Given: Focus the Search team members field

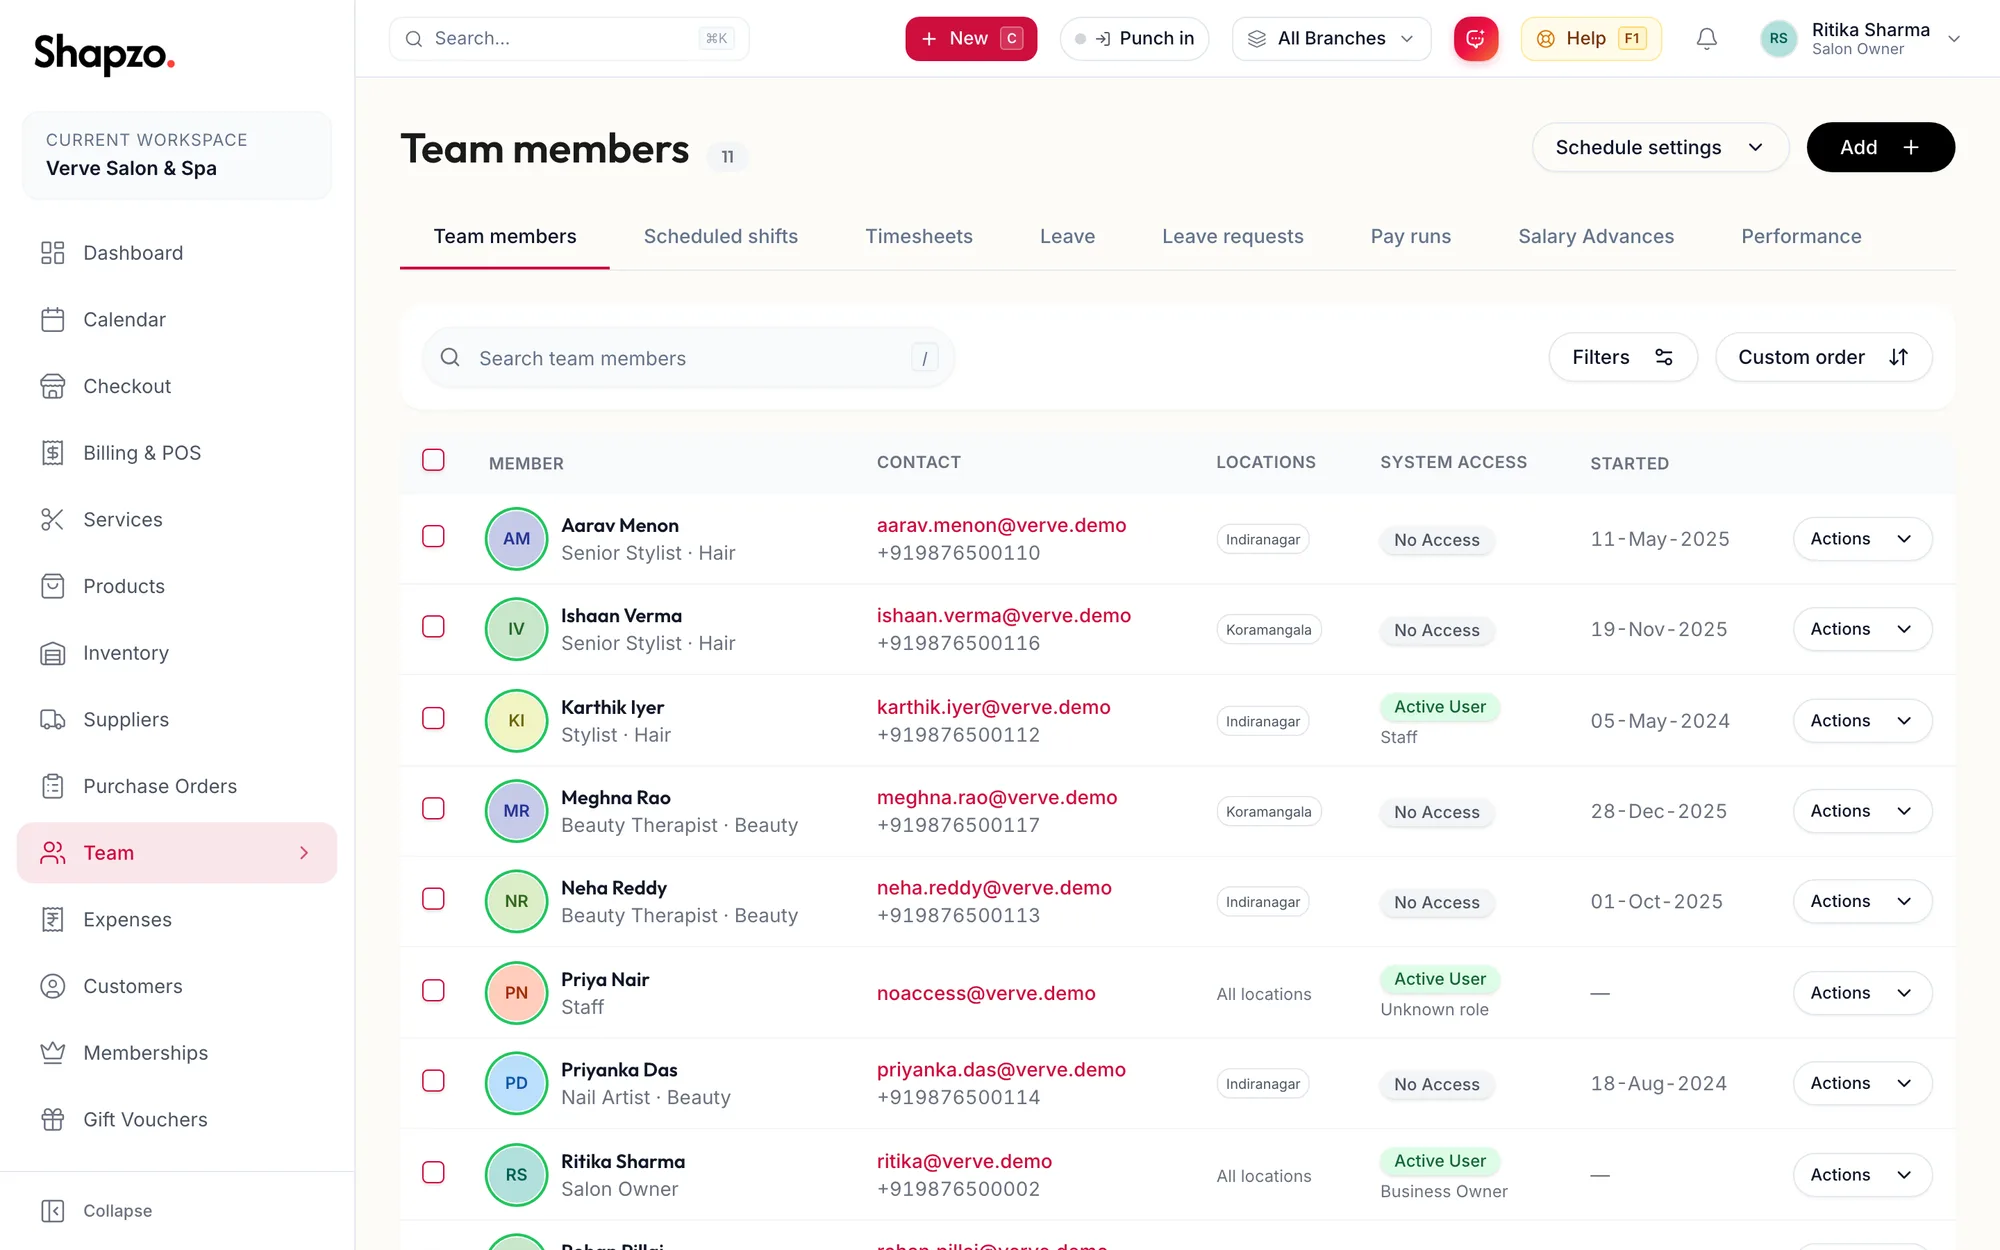Looking at the screenshot, I should pos(688,358).
